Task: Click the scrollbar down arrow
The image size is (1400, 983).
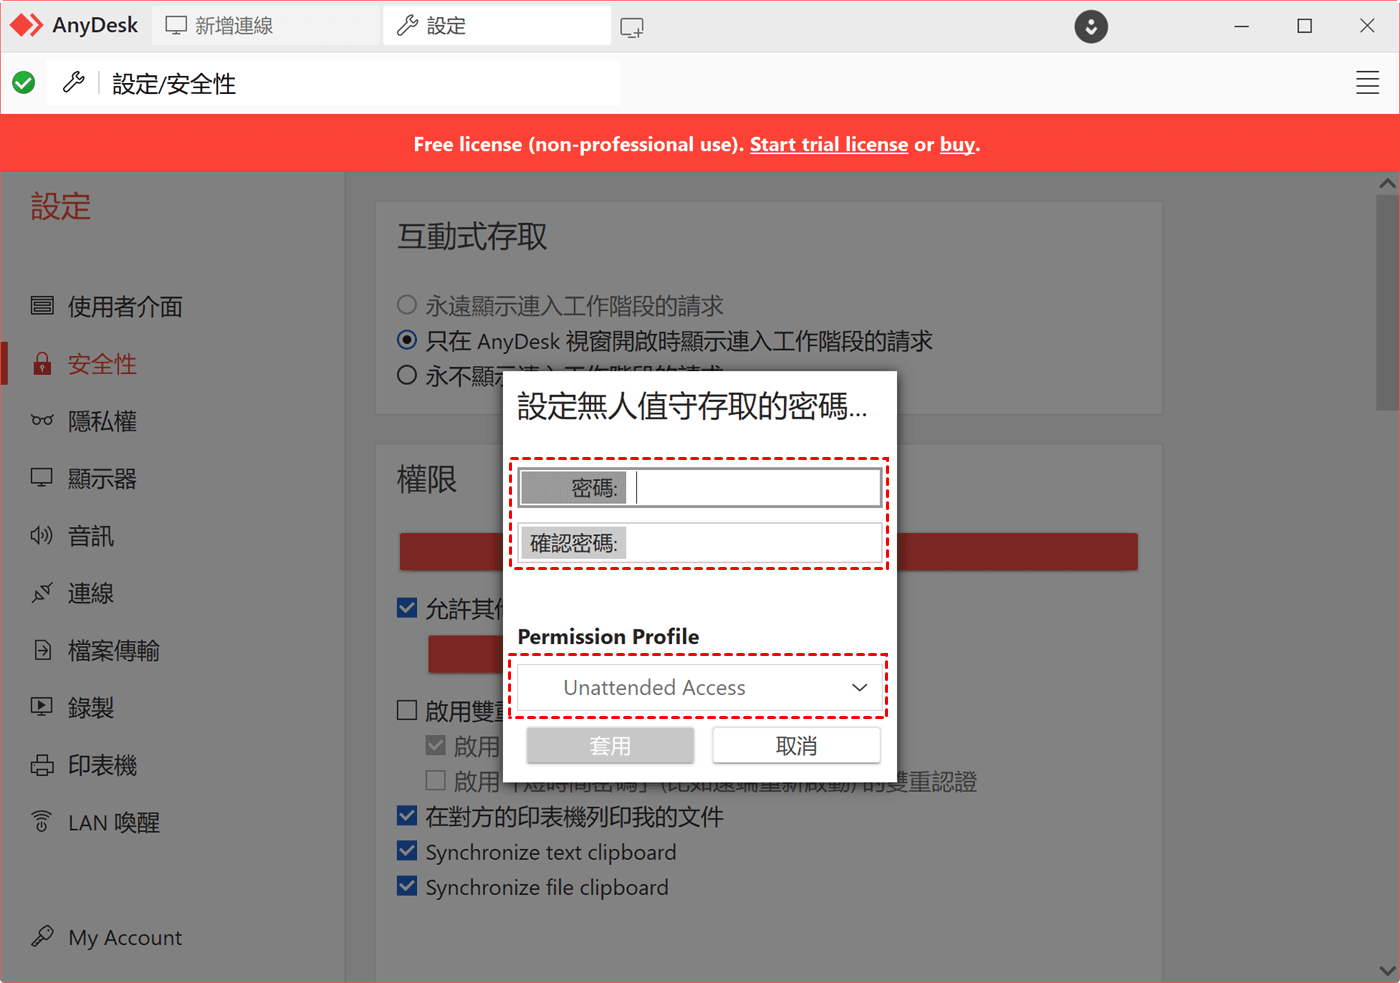Action: point(1387,970)
